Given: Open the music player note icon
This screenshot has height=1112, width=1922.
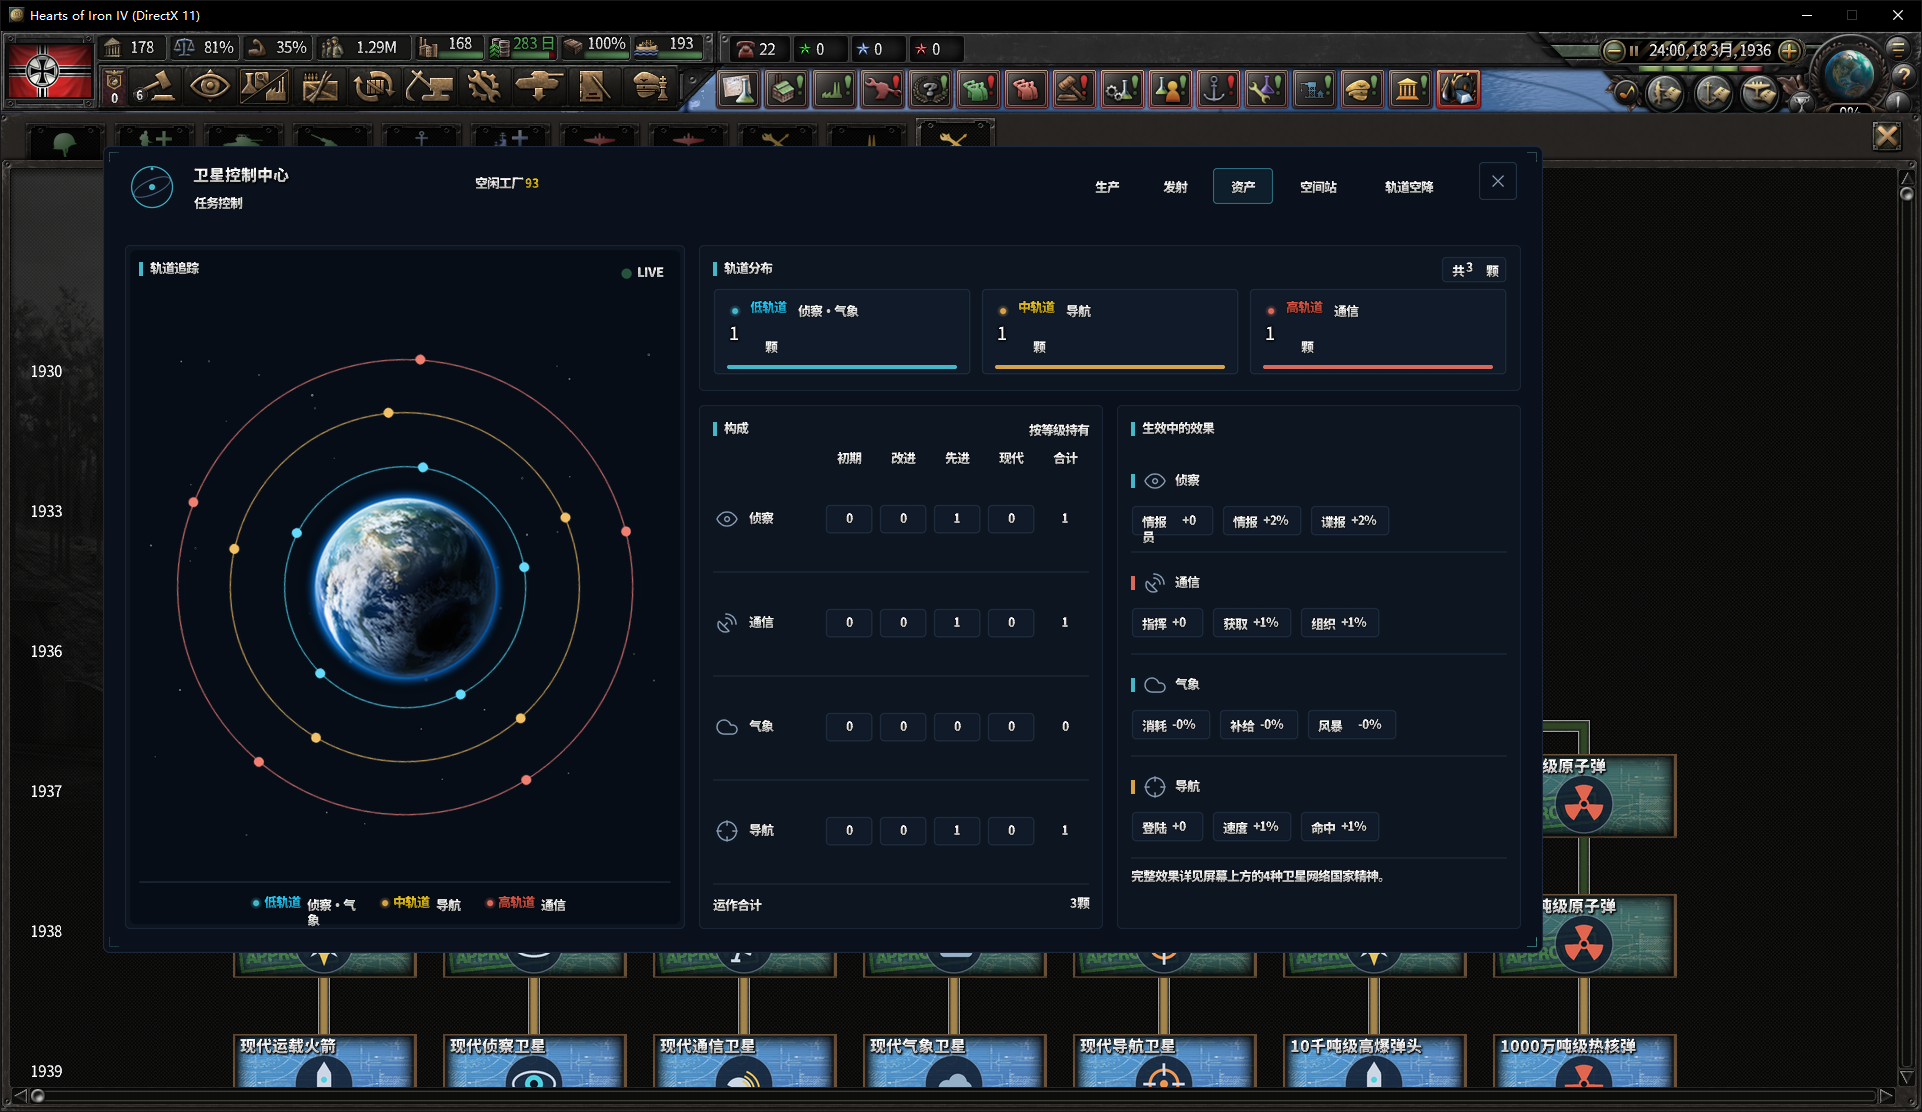Looking at the screenshot, I should pyautogui.click(x=1627, y=92).
